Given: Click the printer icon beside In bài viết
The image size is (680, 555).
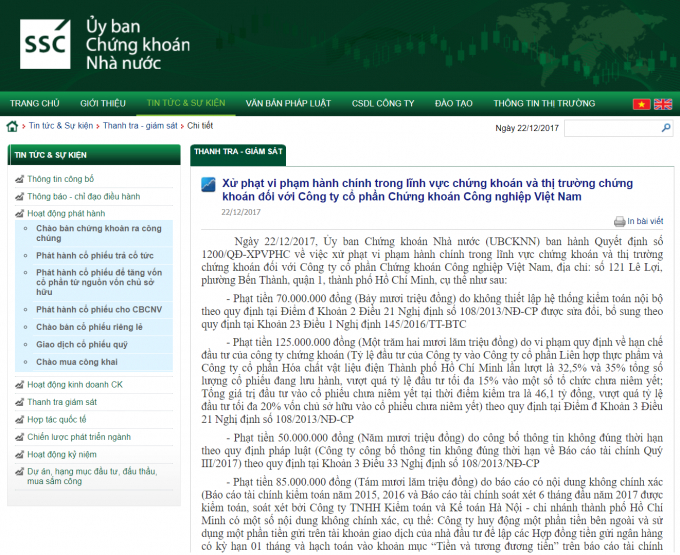Looking at the screenshot, I should tap(619, 221).
